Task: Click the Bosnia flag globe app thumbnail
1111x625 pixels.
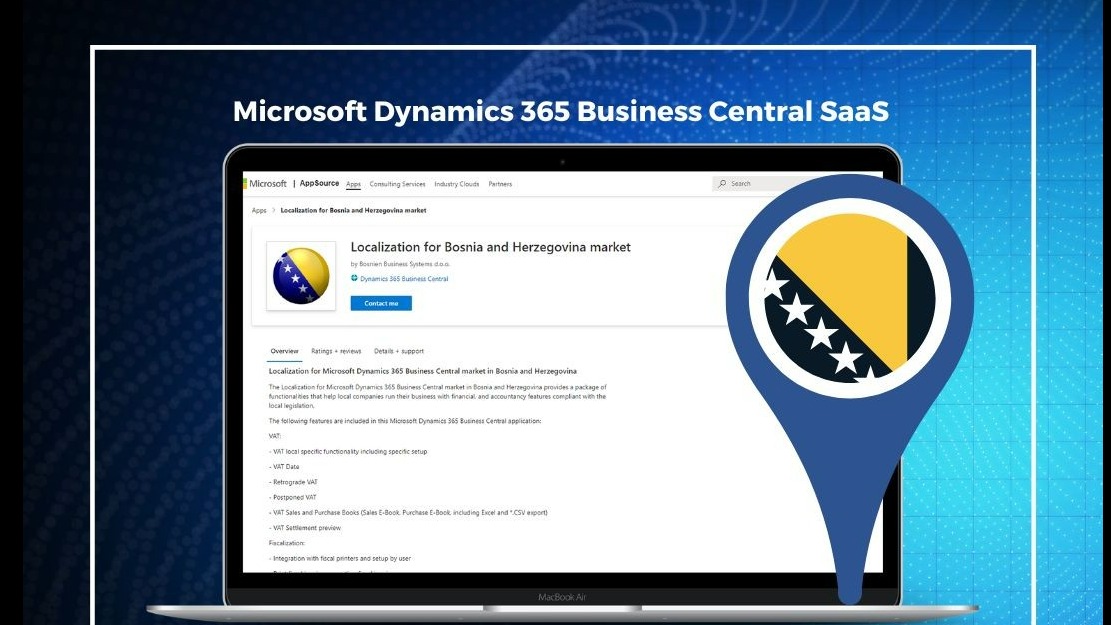Action: [x=301, y=276]
